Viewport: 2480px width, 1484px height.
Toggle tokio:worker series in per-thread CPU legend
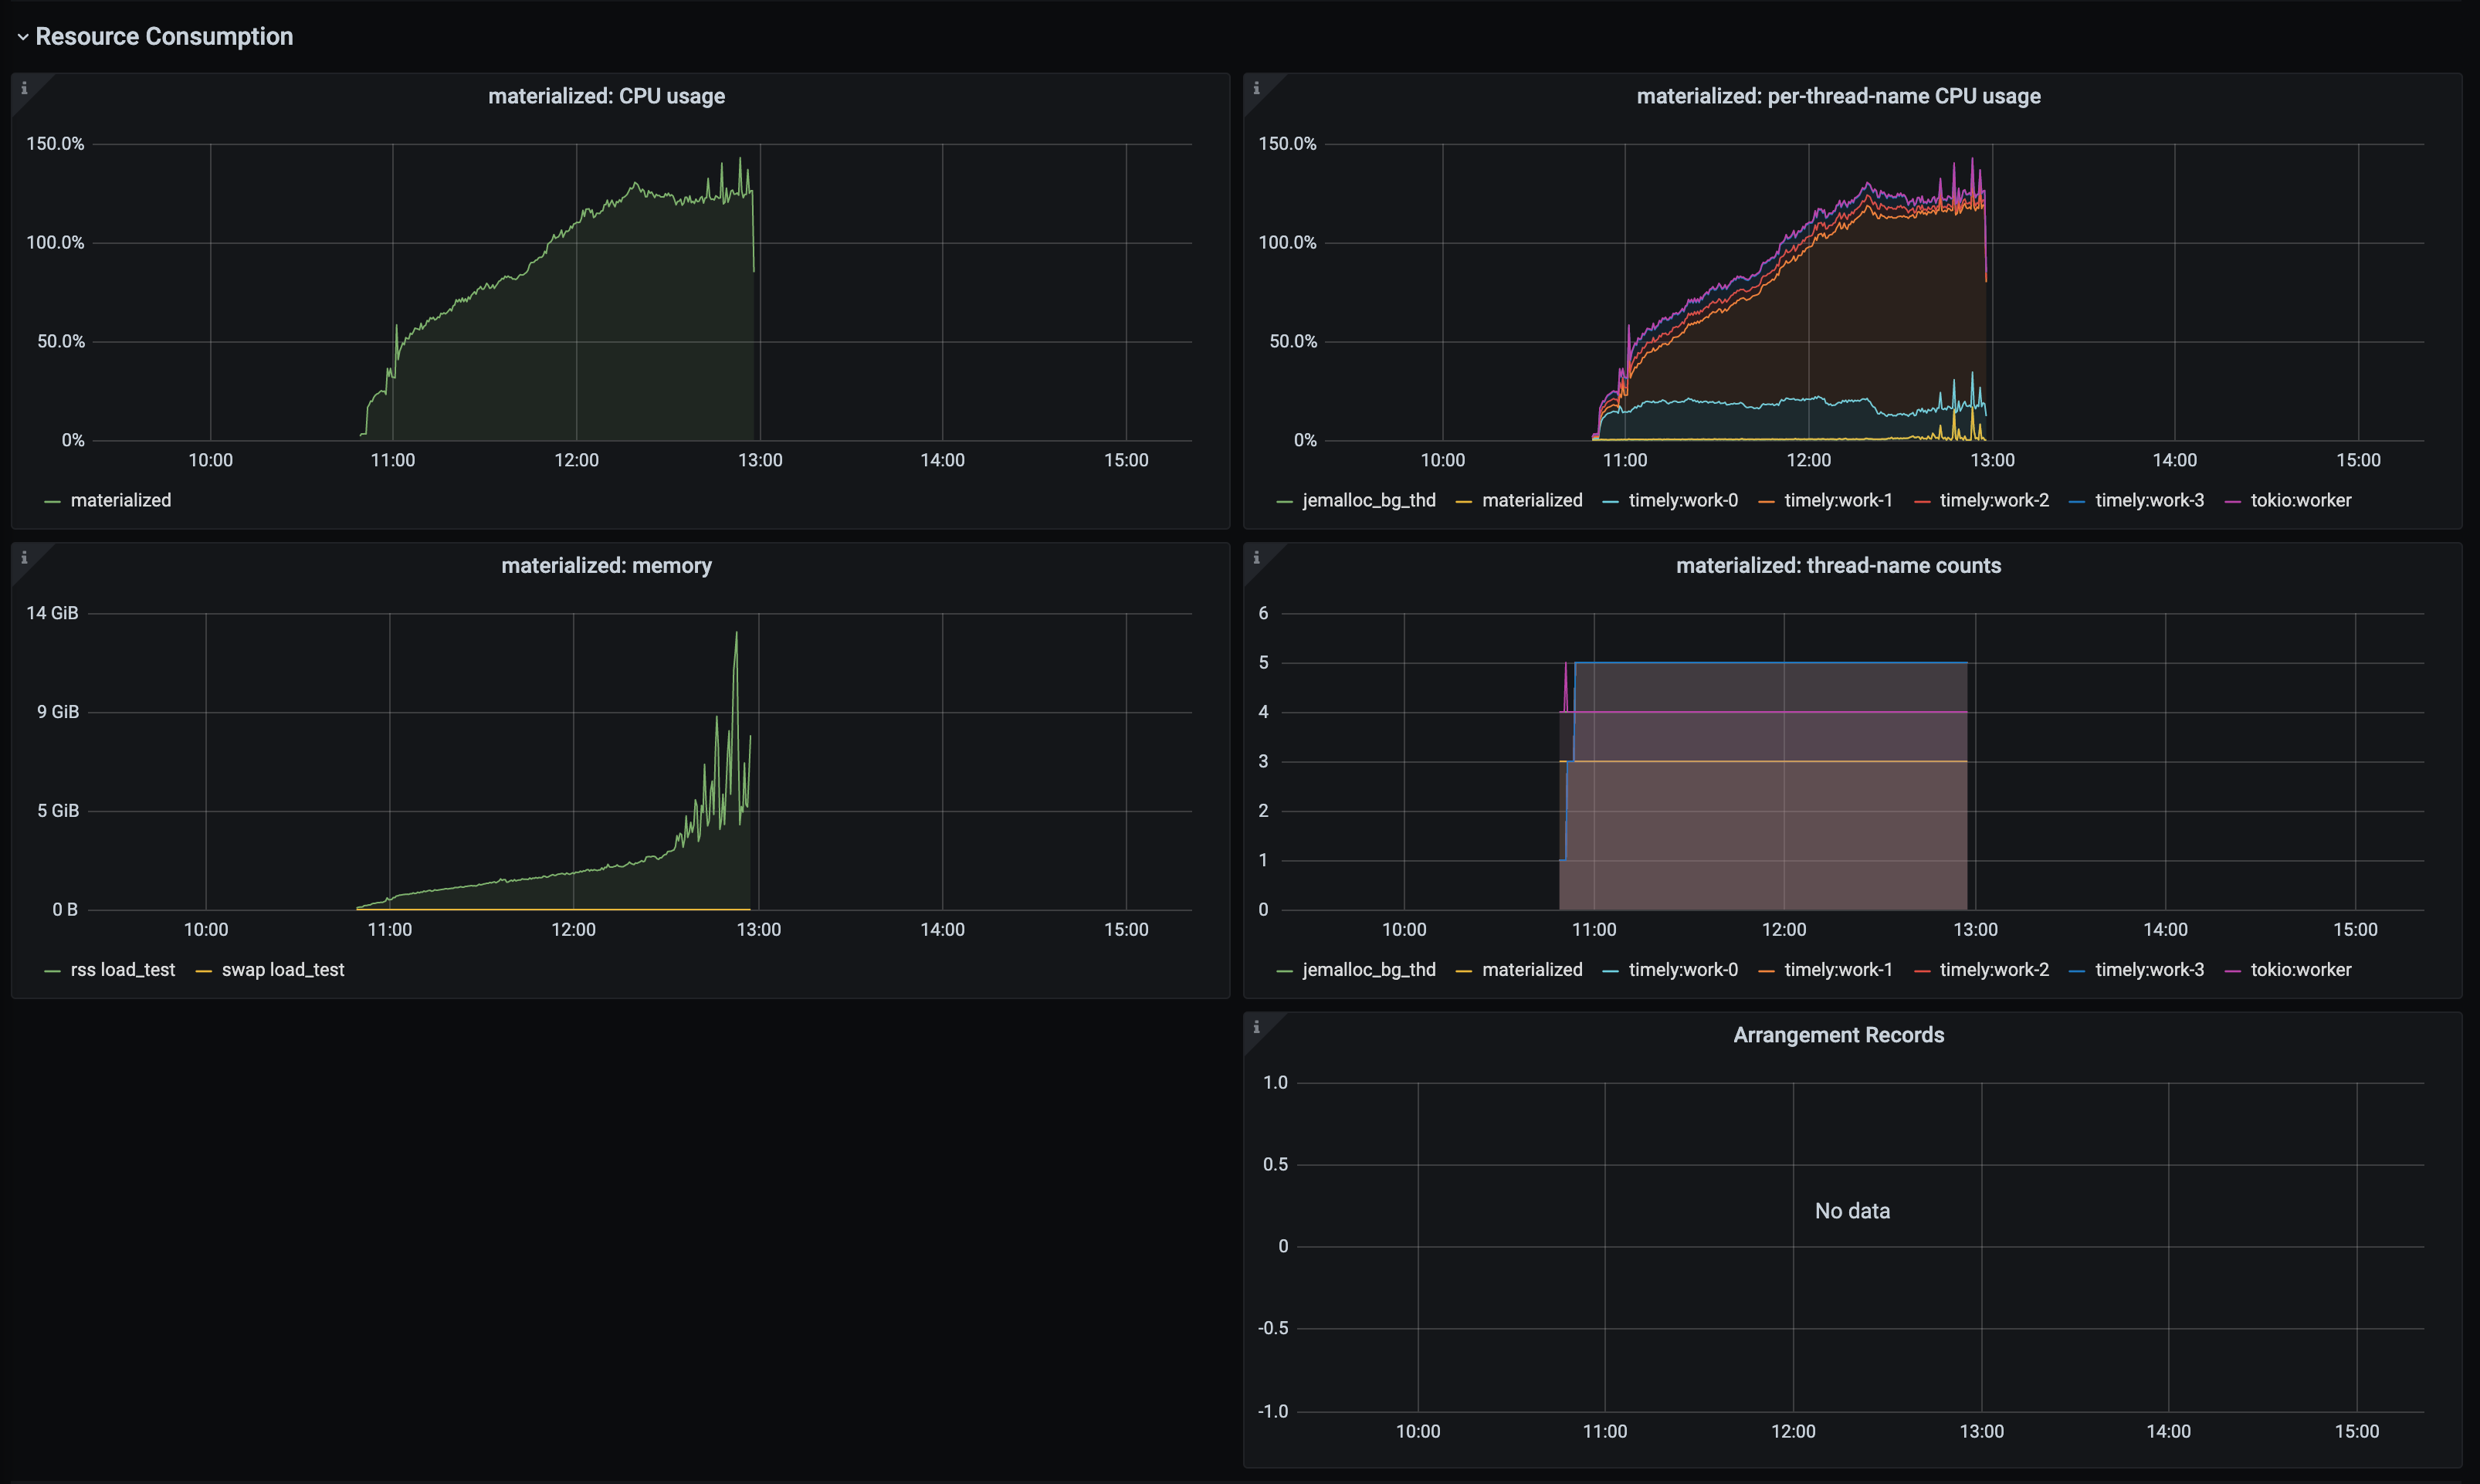point(2301,500)
